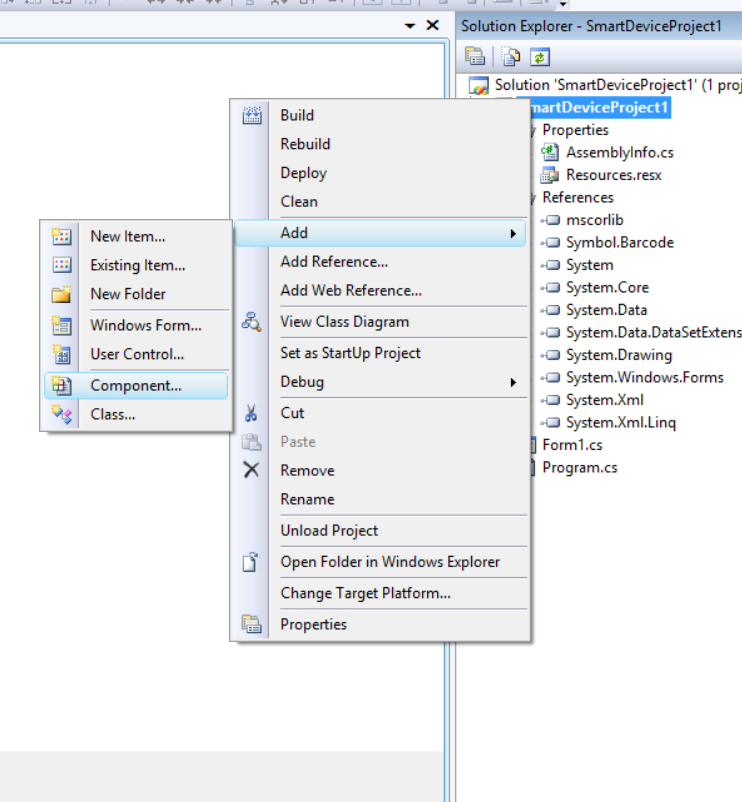Click the System.Xml.Linq reference icon
The width and height of the screenshot is (742, 802).
pos(551,422)
